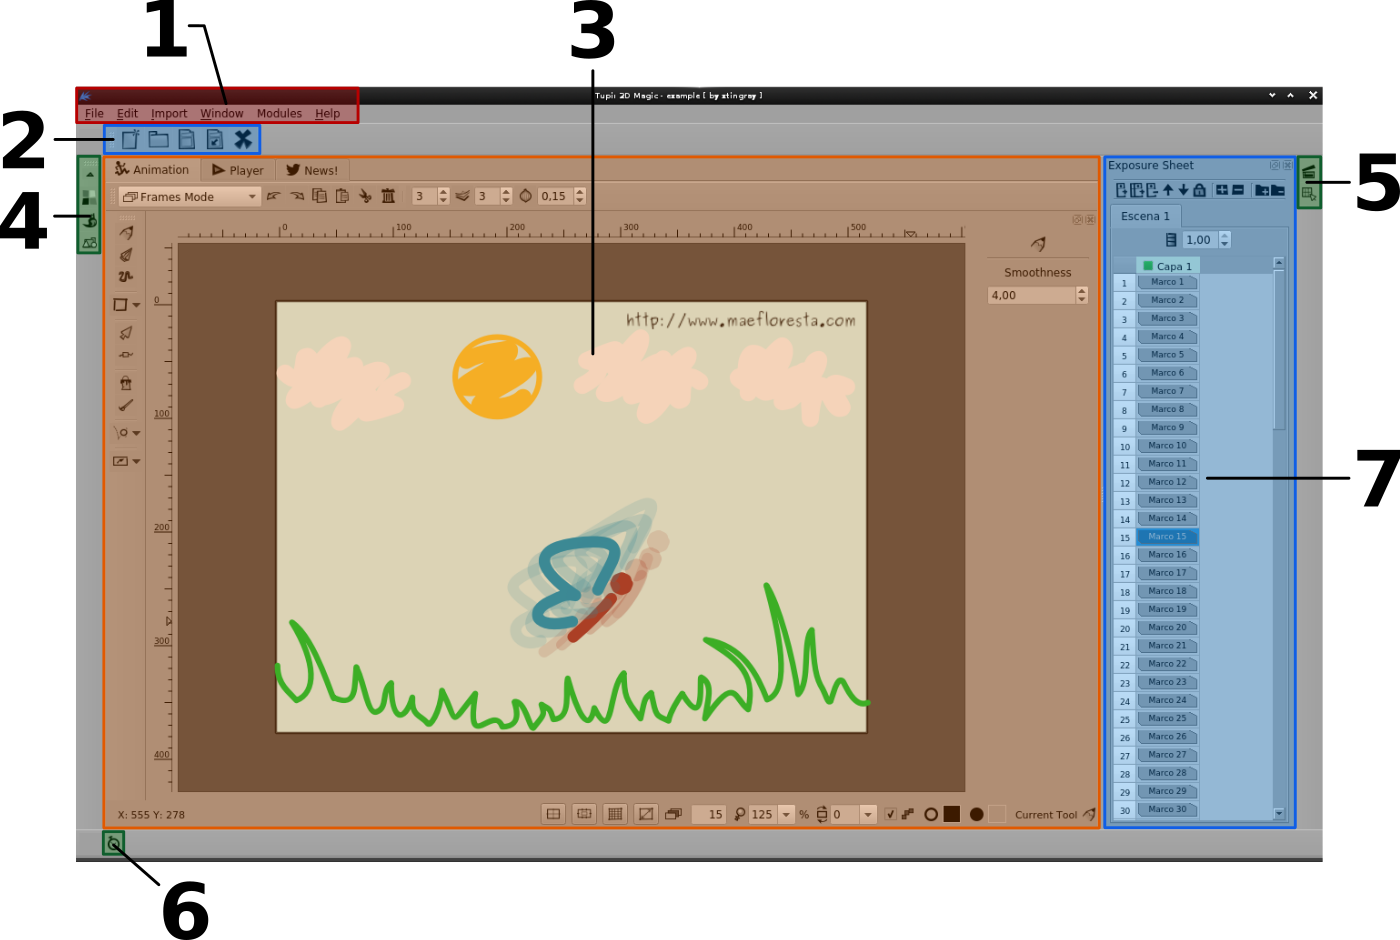The height and width of the screenshot is (940, 1400).
Task: Expand the rectangle shape tool arrow
Action: point(137,305)
